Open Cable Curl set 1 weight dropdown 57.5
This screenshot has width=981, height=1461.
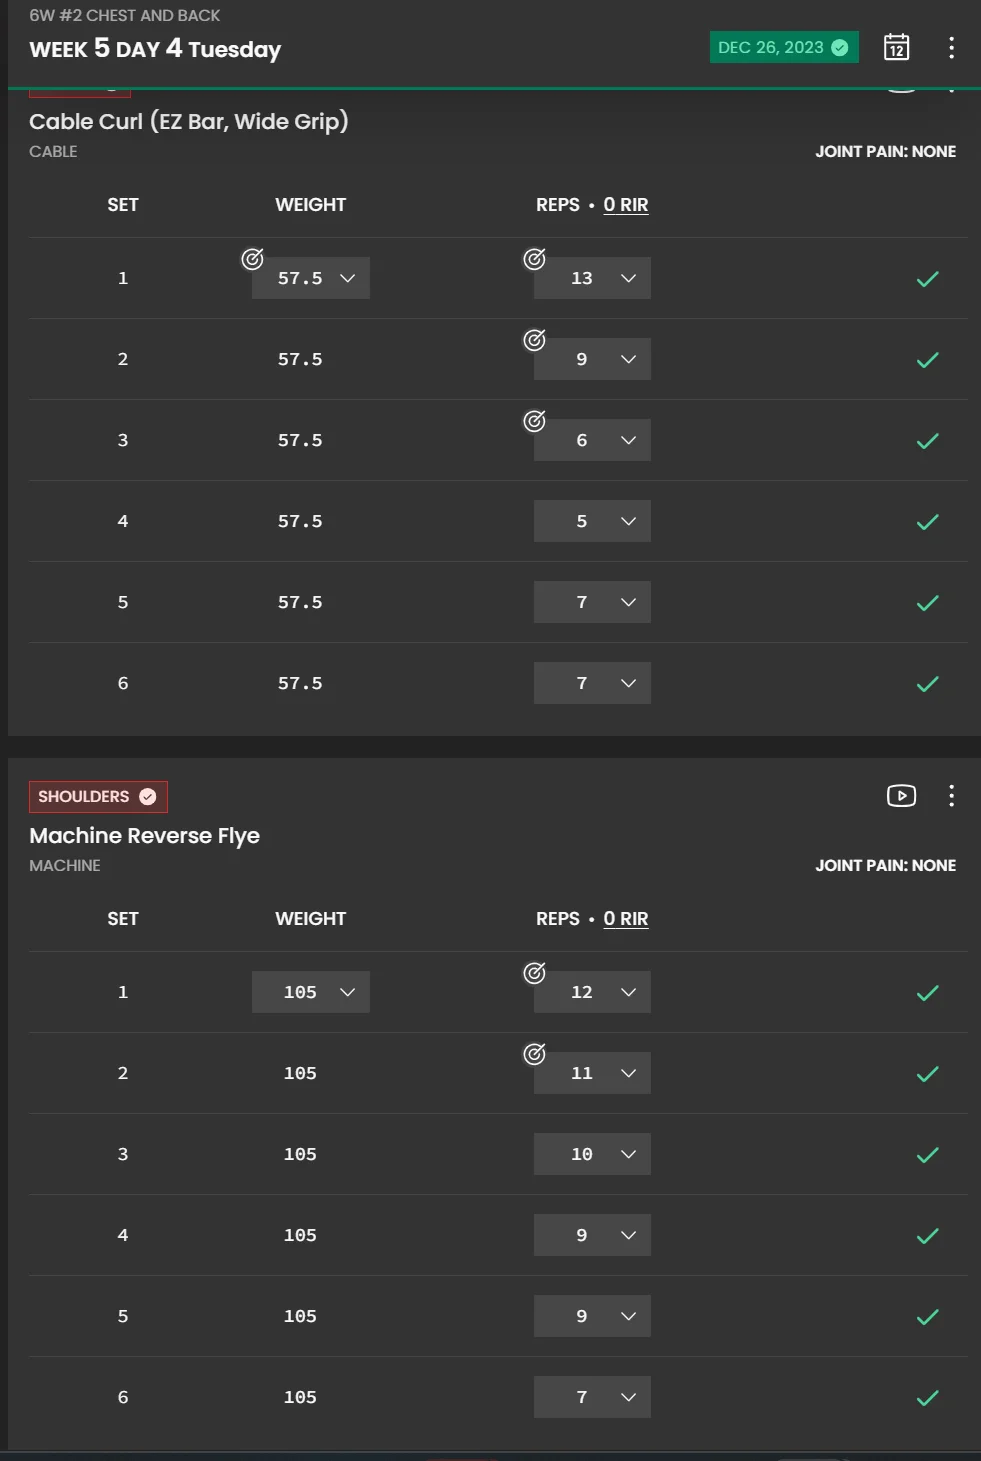click(311, 278)
